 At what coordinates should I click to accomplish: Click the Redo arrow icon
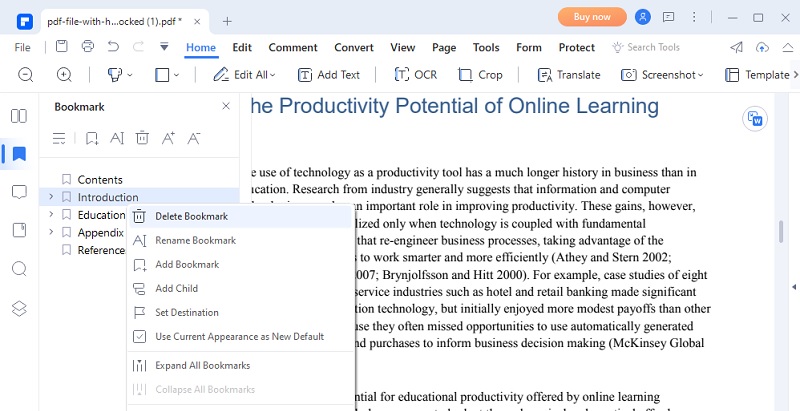tap(138, 47)
